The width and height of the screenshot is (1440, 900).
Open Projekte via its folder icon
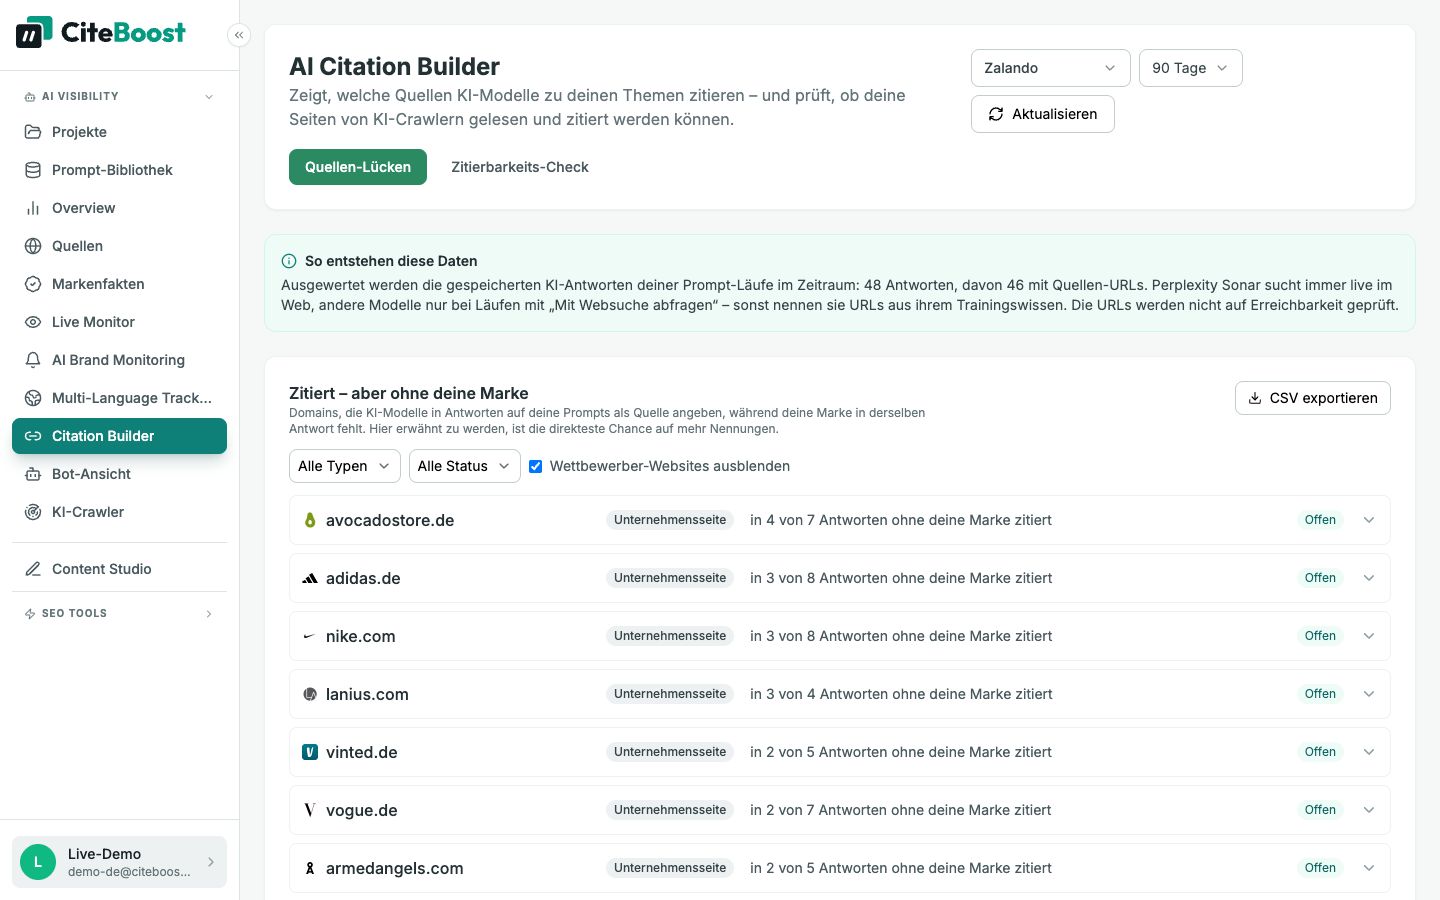[x=33, y=132]
